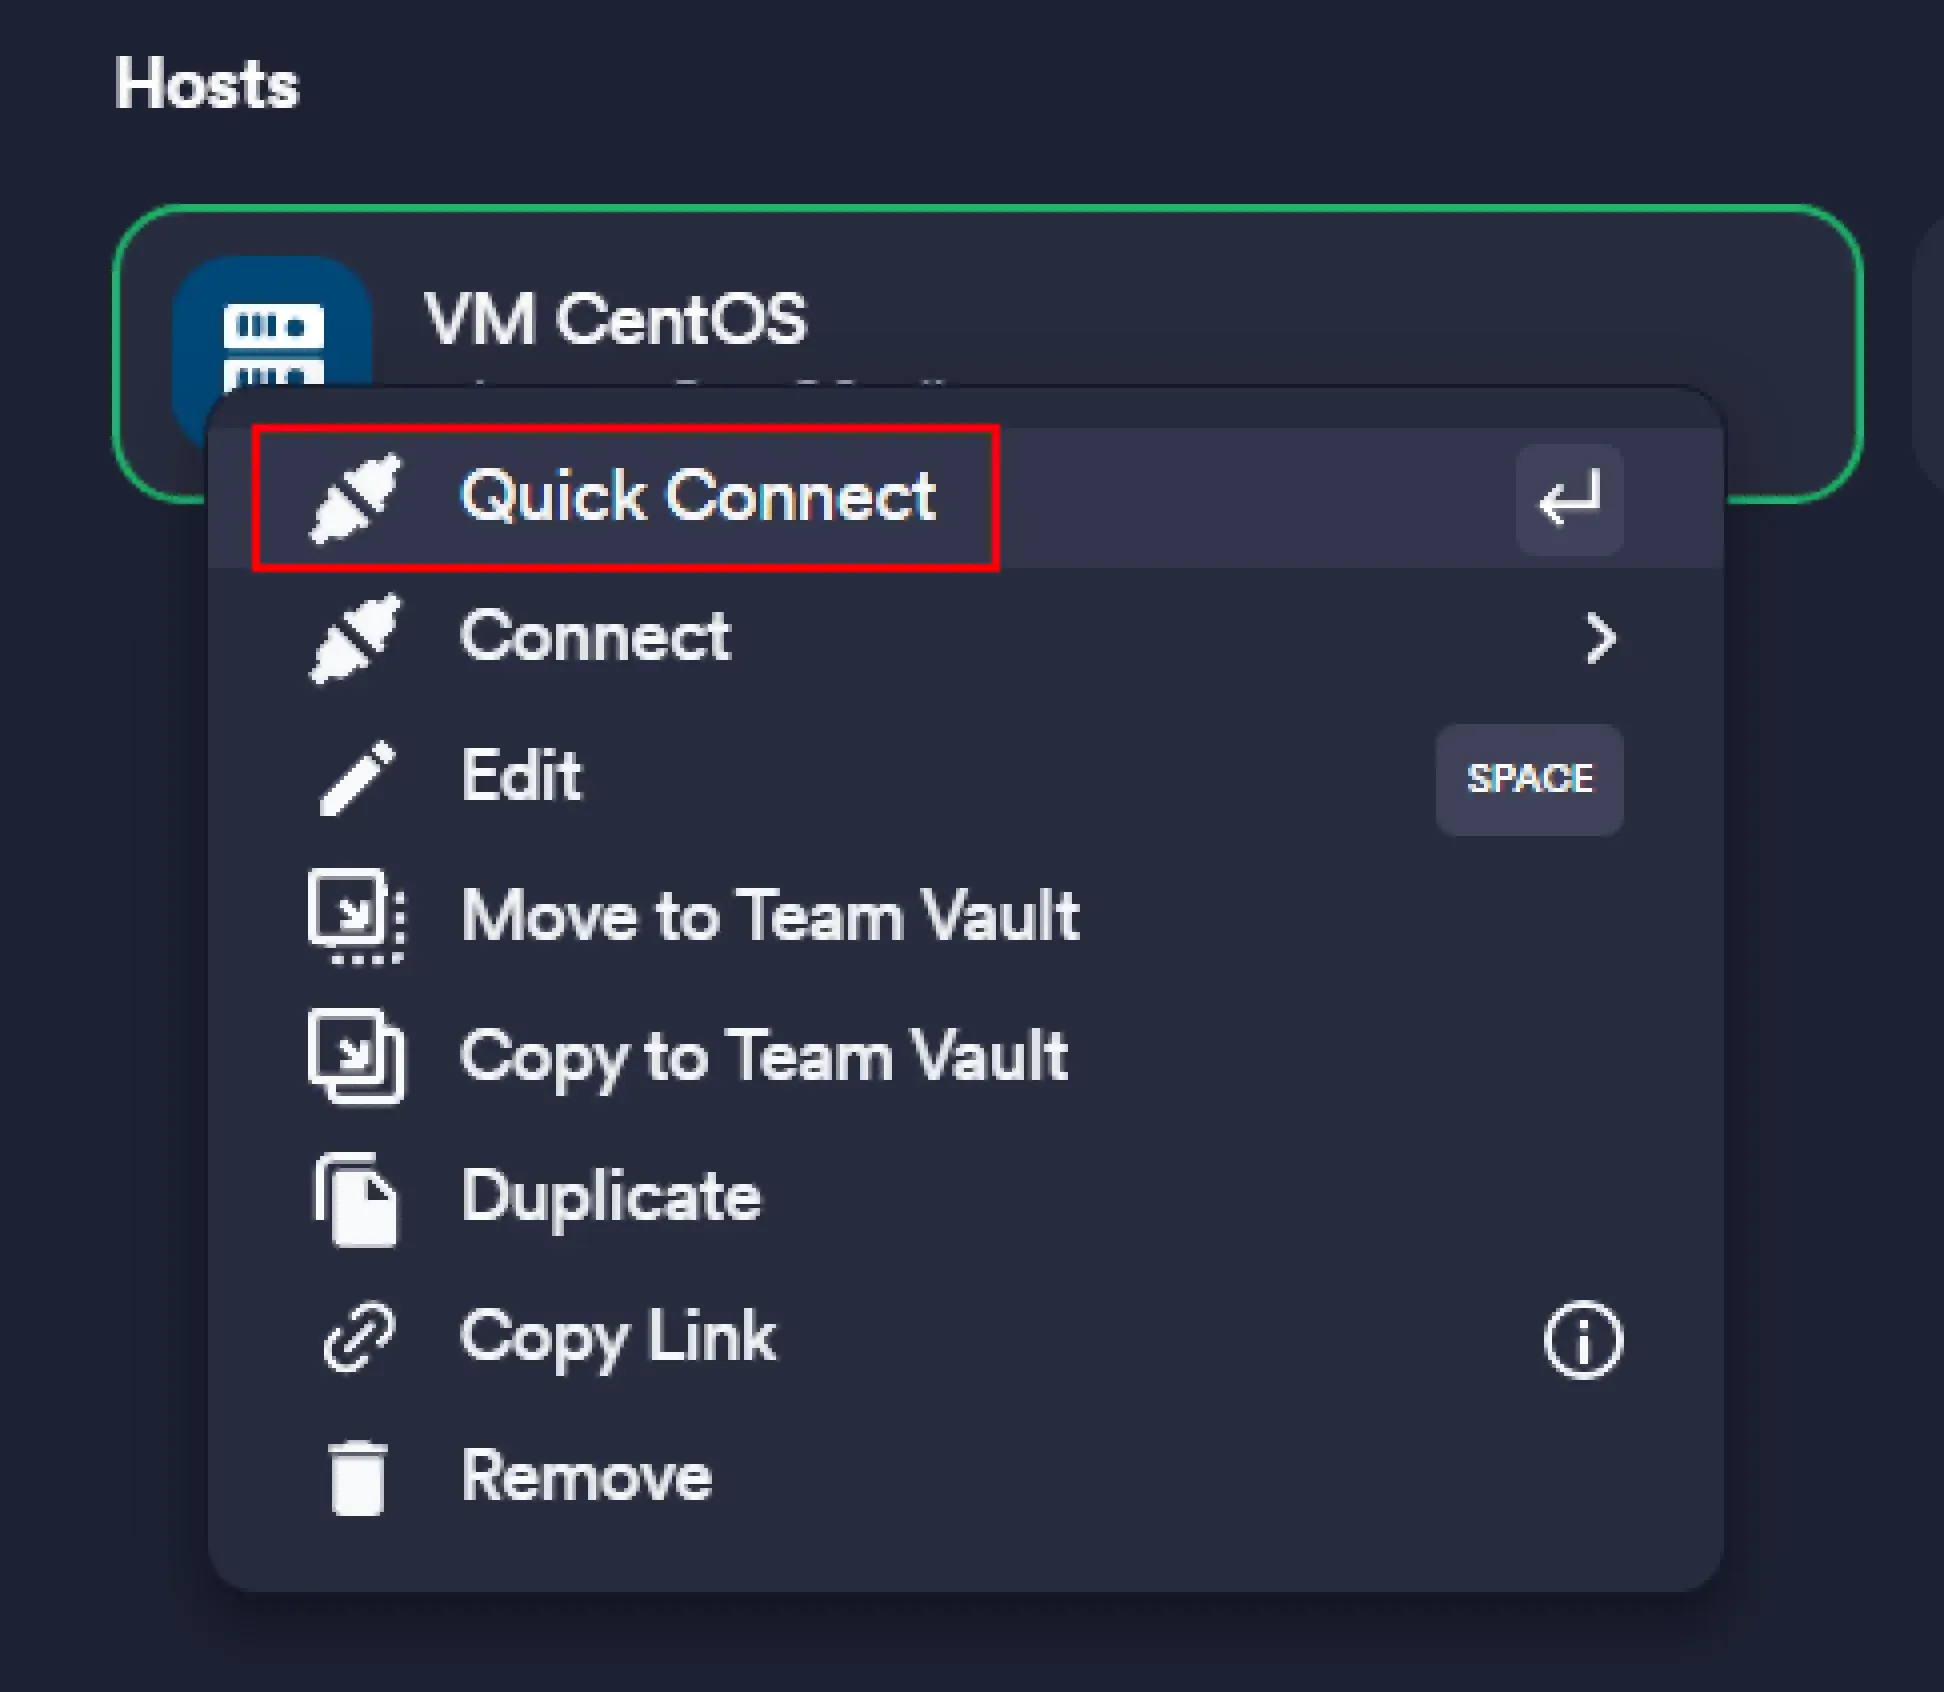Viewport: 1944px width, 1692px height.
Task: Select Edit in the context menu
Action: [521, 777]
